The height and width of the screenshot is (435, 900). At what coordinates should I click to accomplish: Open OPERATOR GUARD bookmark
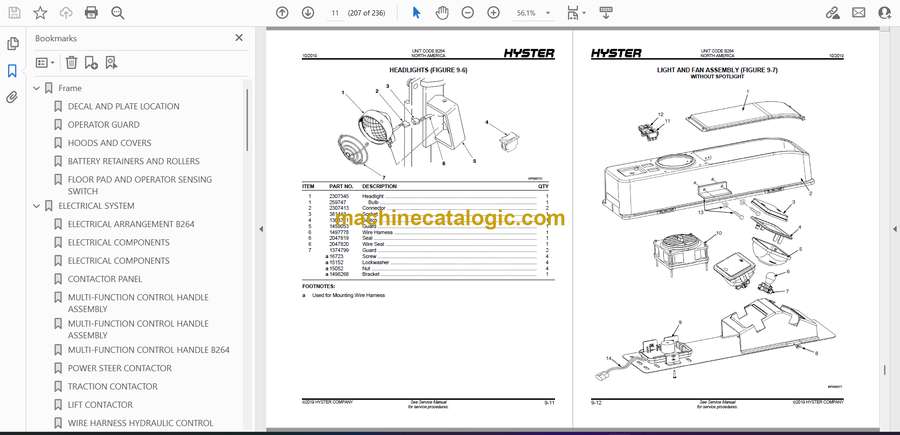[x=103, y=125]
